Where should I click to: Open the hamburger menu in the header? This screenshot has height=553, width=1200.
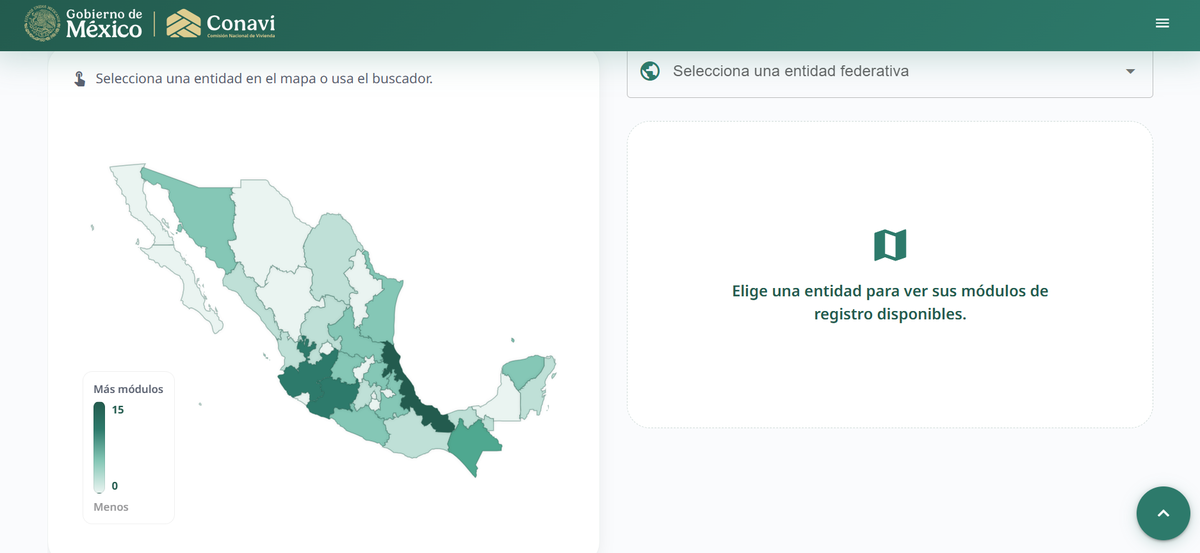click(1162, 23)
